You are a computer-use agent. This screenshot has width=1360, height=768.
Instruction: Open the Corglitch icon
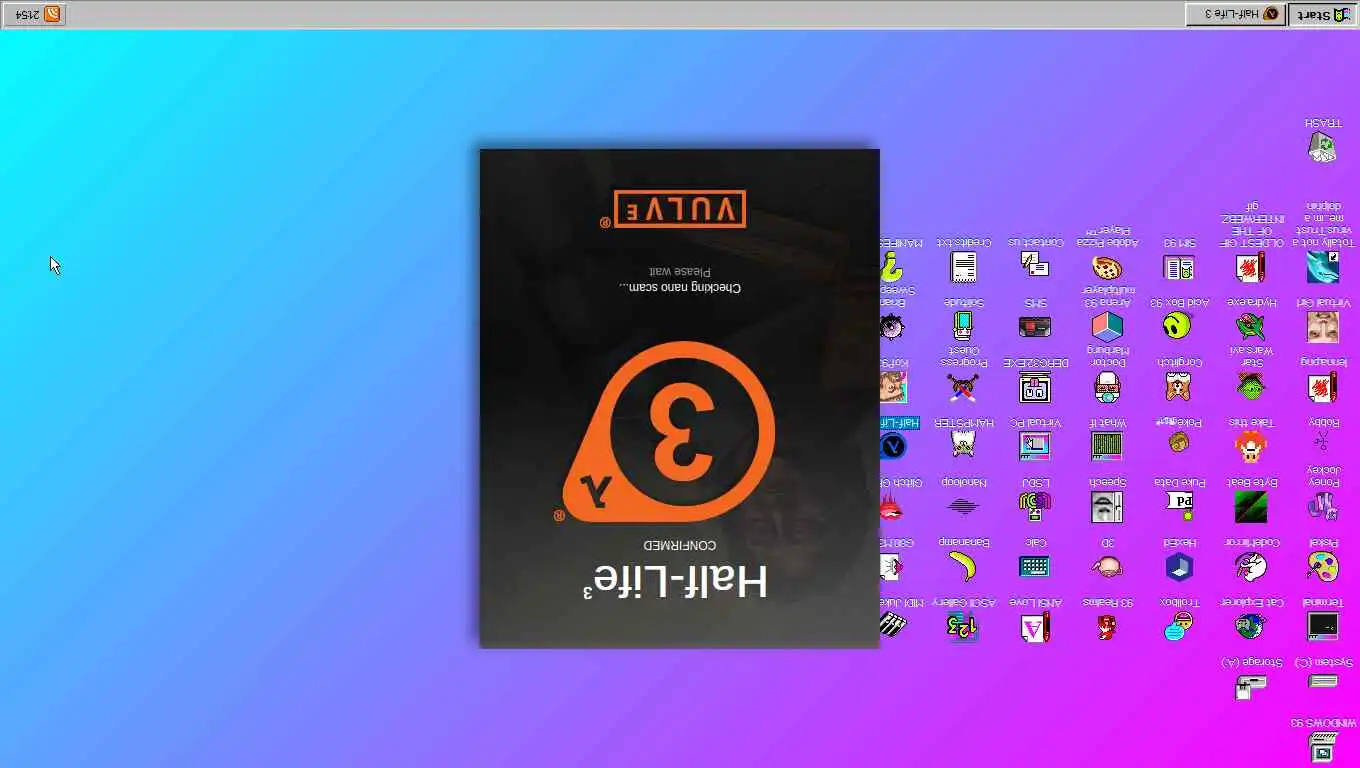pos(1179,386)
